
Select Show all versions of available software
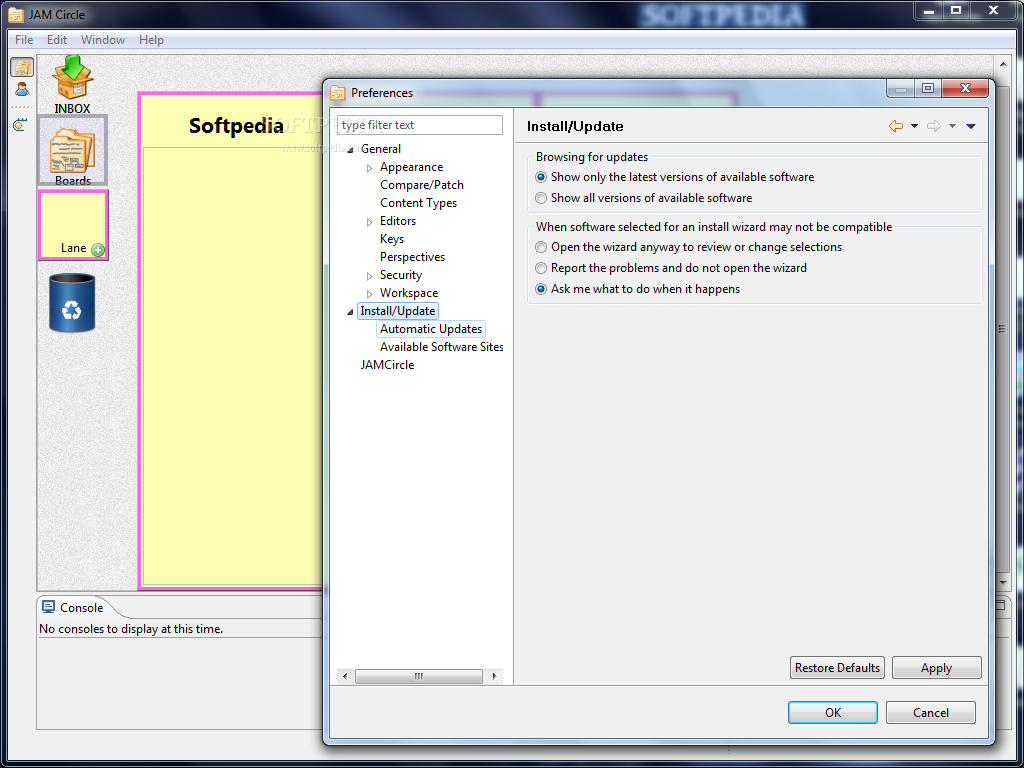click(x=643, y=198)
